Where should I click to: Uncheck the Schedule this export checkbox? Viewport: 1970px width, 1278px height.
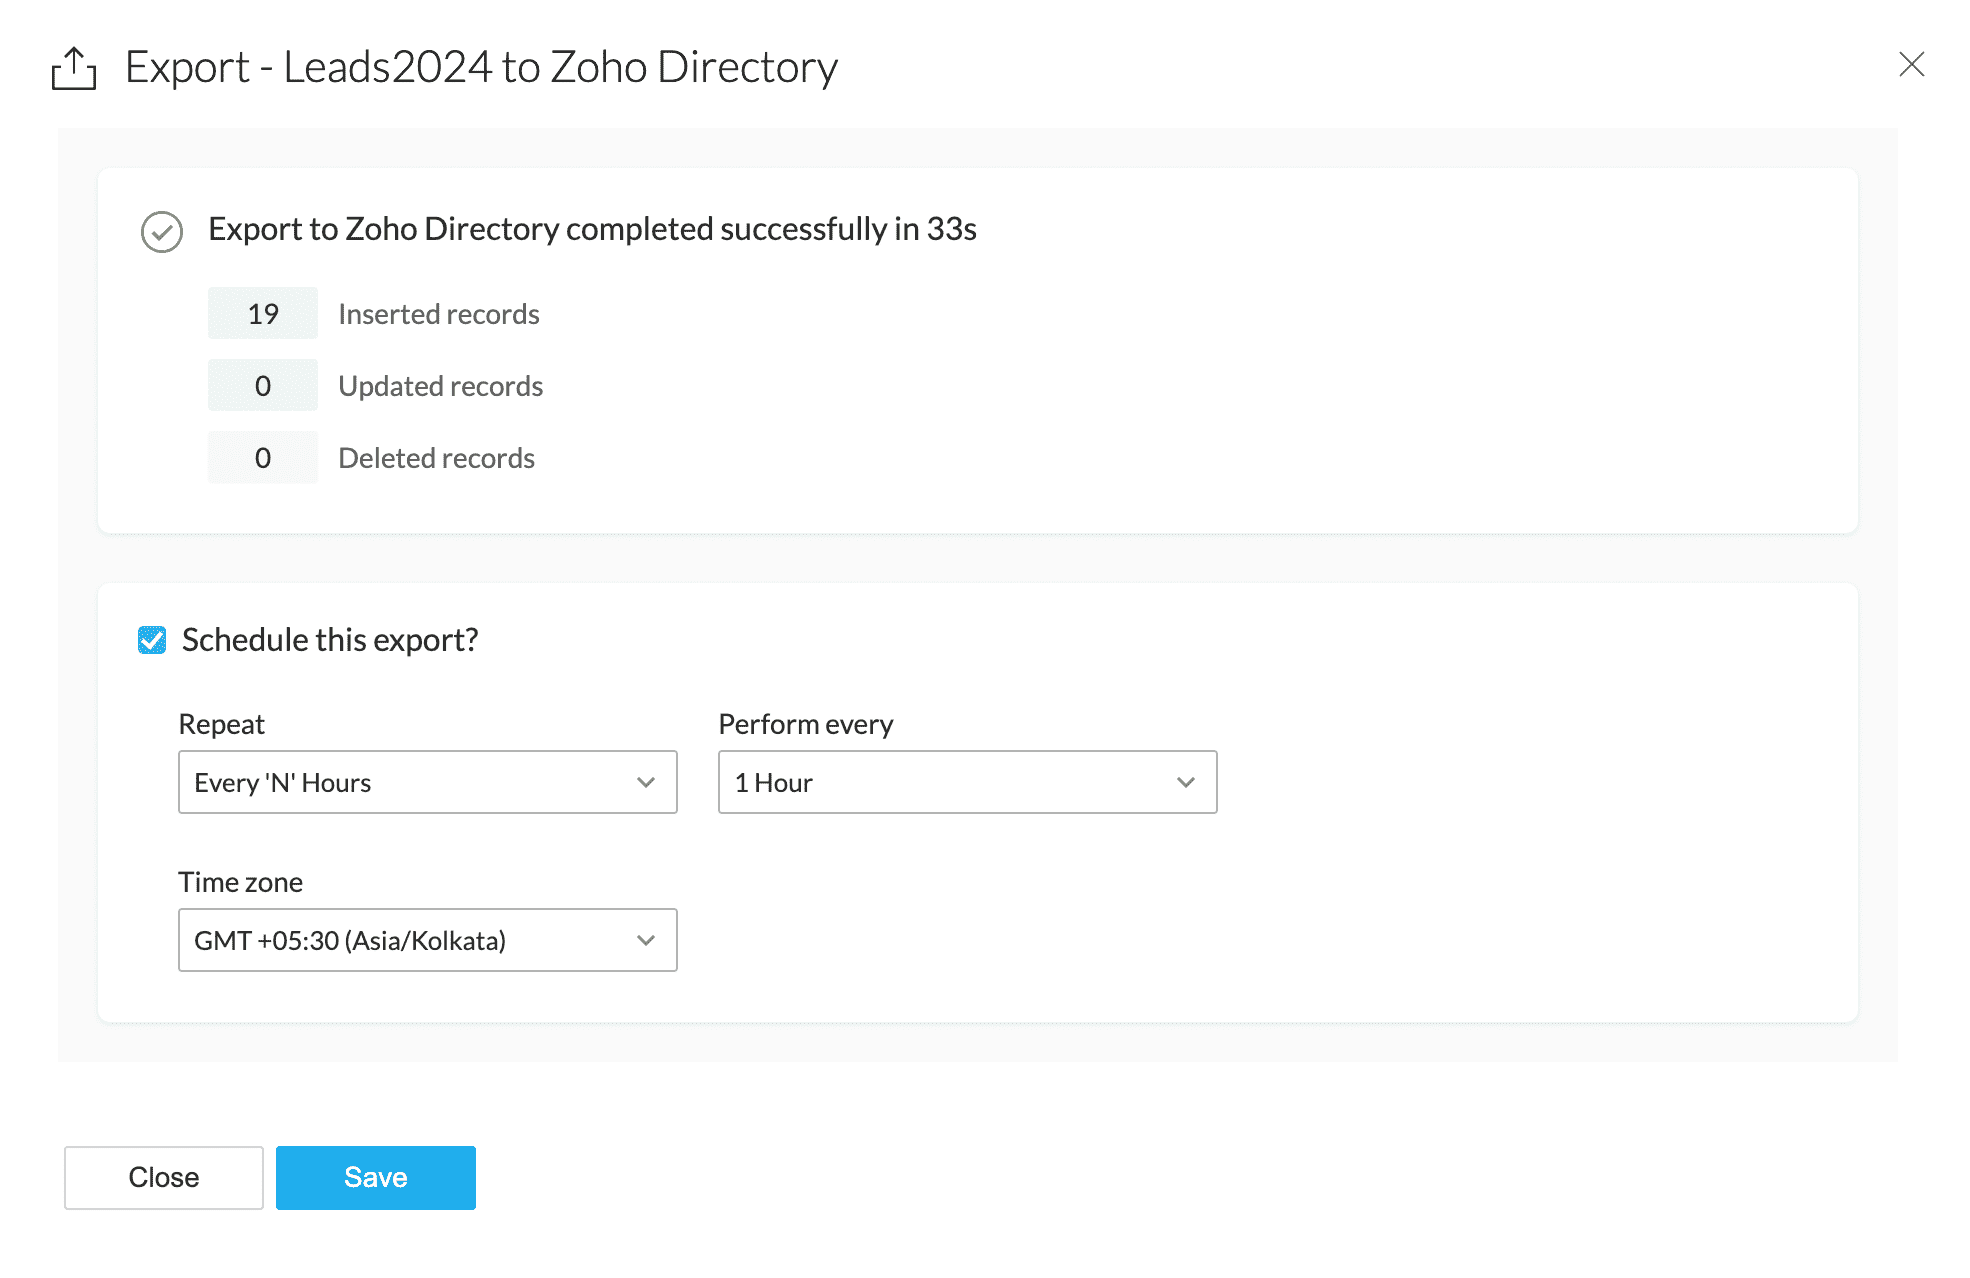click(152, 640)
